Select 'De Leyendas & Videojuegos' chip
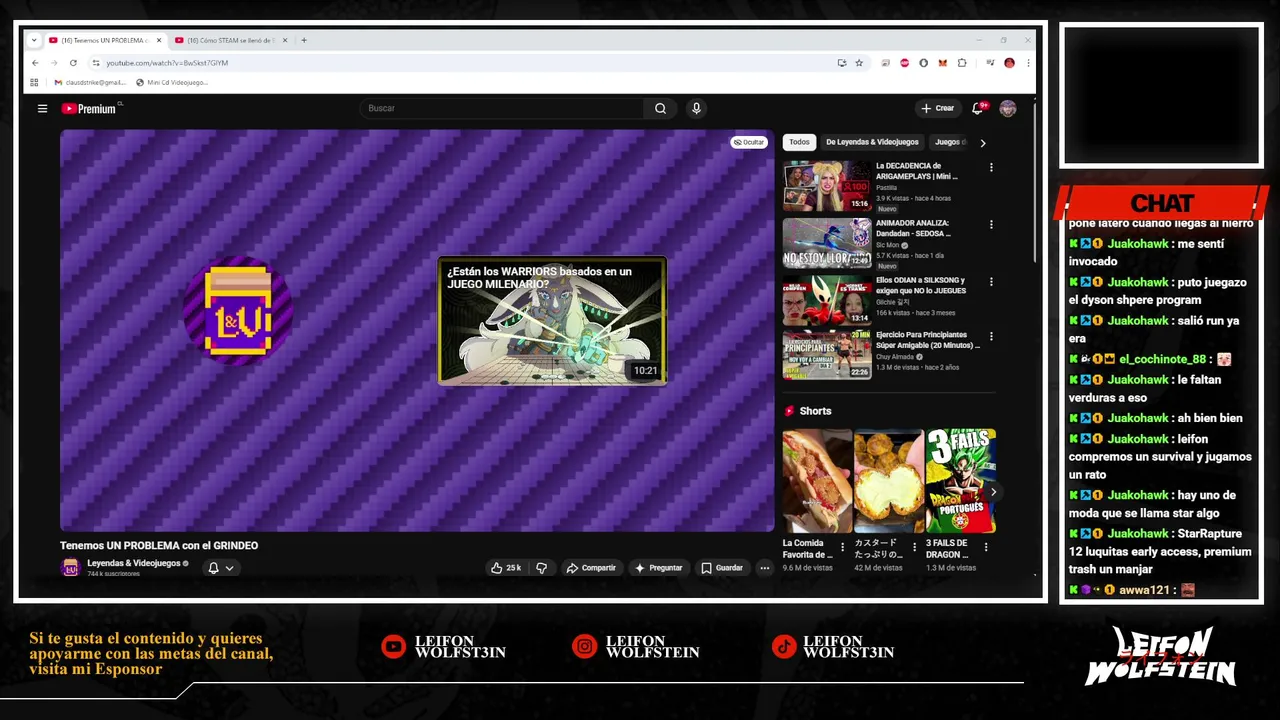 click(x=872, y=142)
